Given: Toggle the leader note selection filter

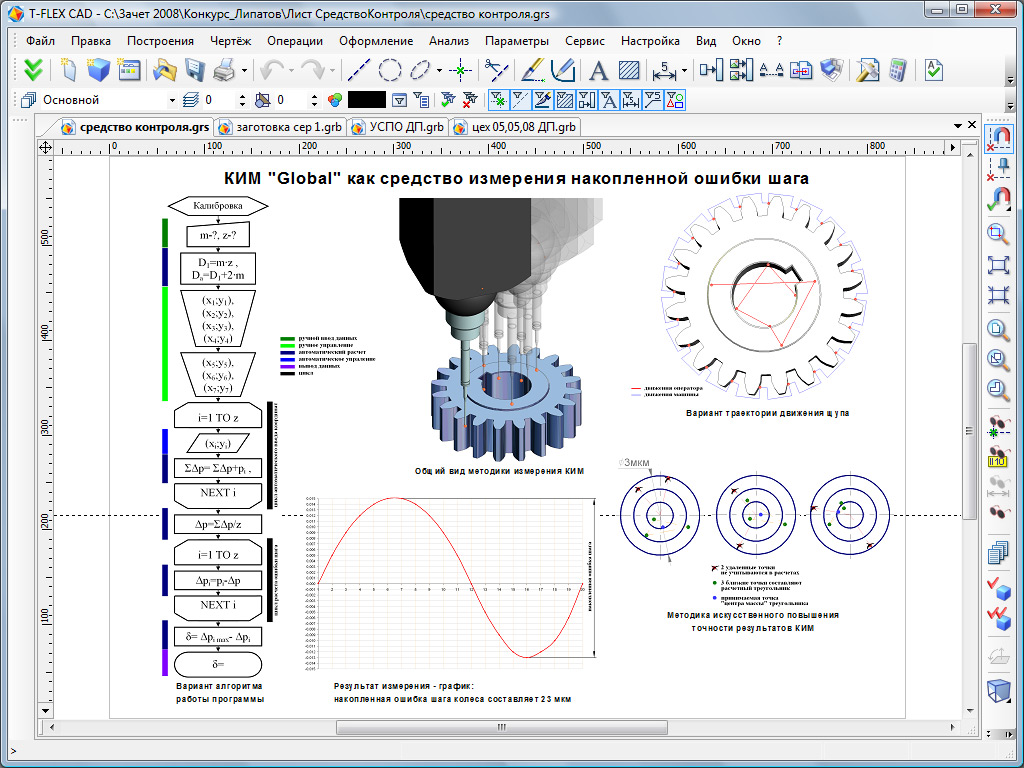Looking at the screenshot, I should (x=653, y=100).
